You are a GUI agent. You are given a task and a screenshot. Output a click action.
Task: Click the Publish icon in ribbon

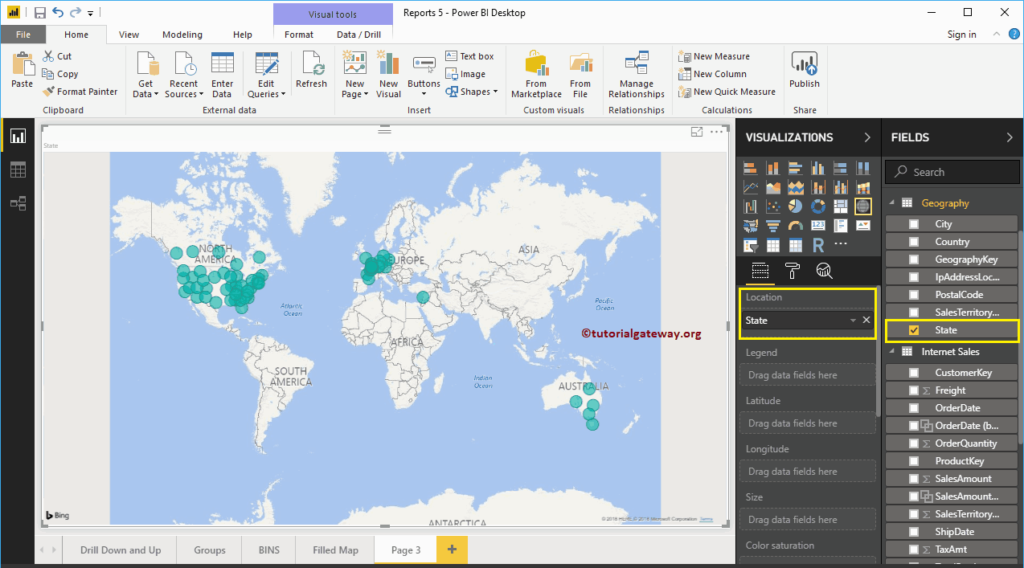coord(804,71)
